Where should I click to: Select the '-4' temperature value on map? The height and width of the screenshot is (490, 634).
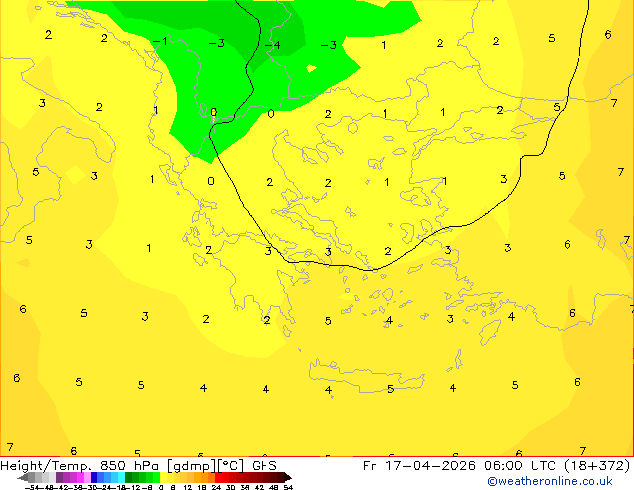(x=273, y=44)
